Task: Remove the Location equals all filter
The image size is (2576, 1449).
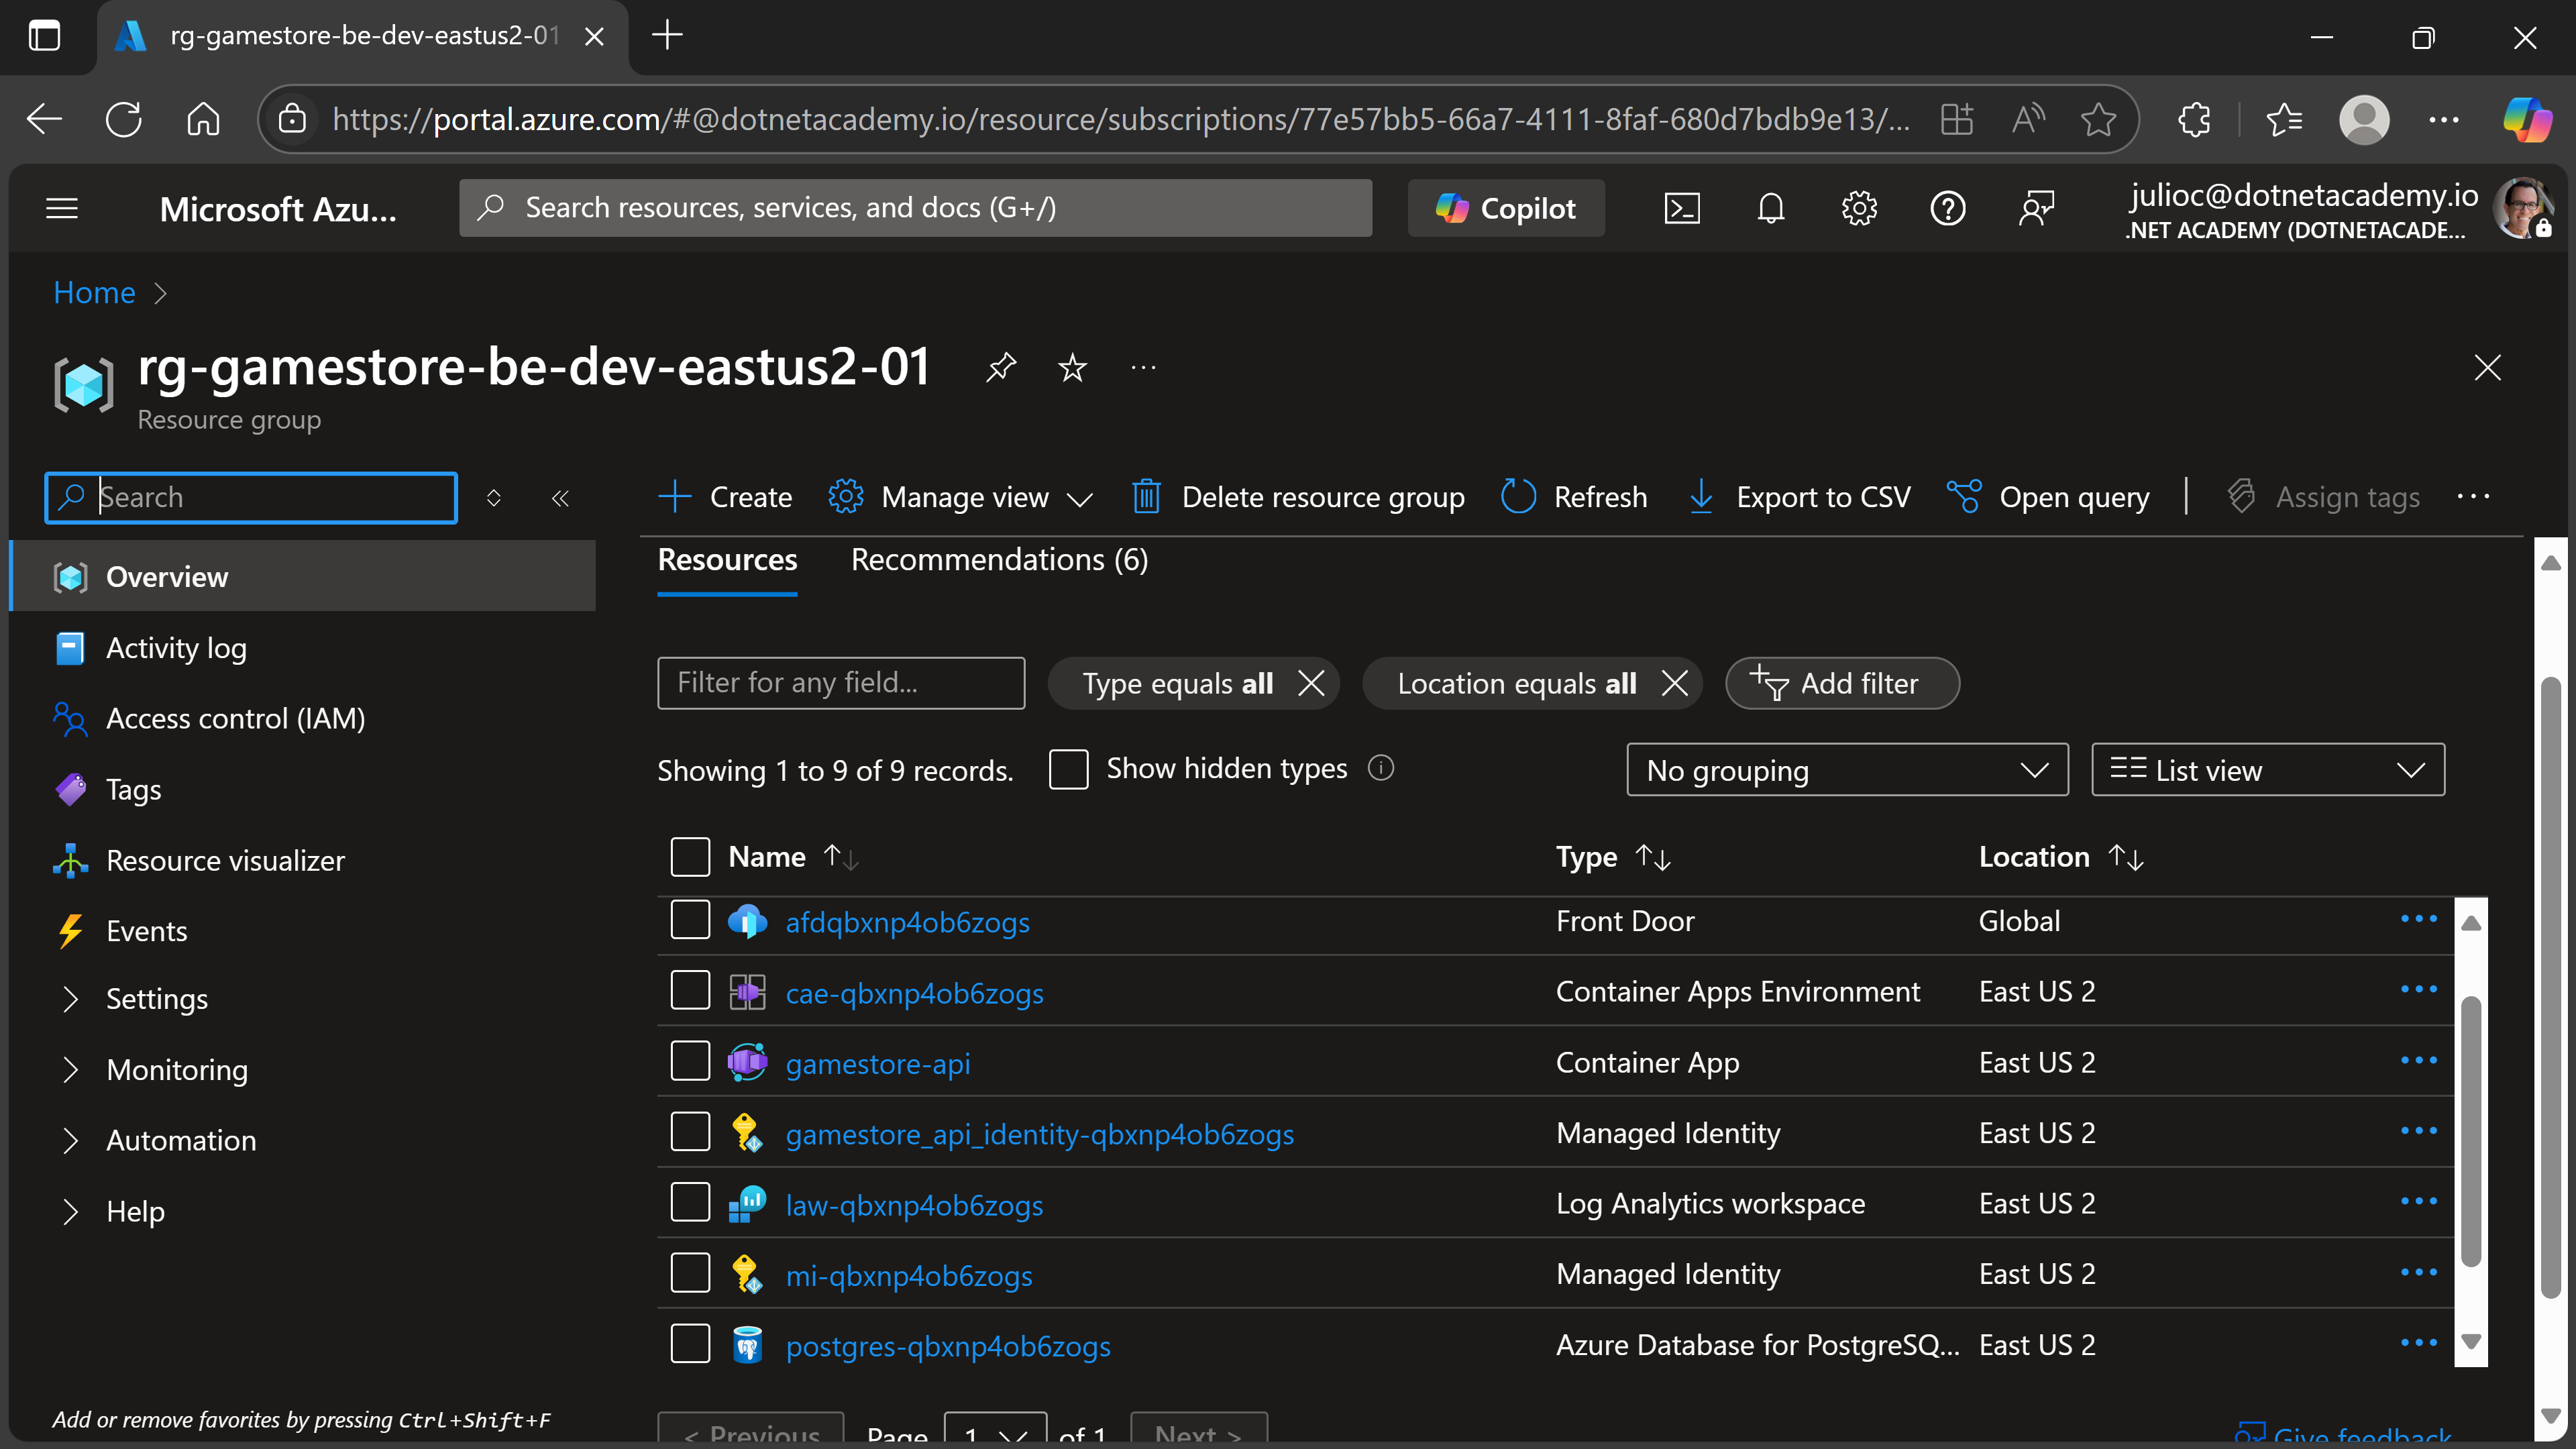Action: 1675,683
